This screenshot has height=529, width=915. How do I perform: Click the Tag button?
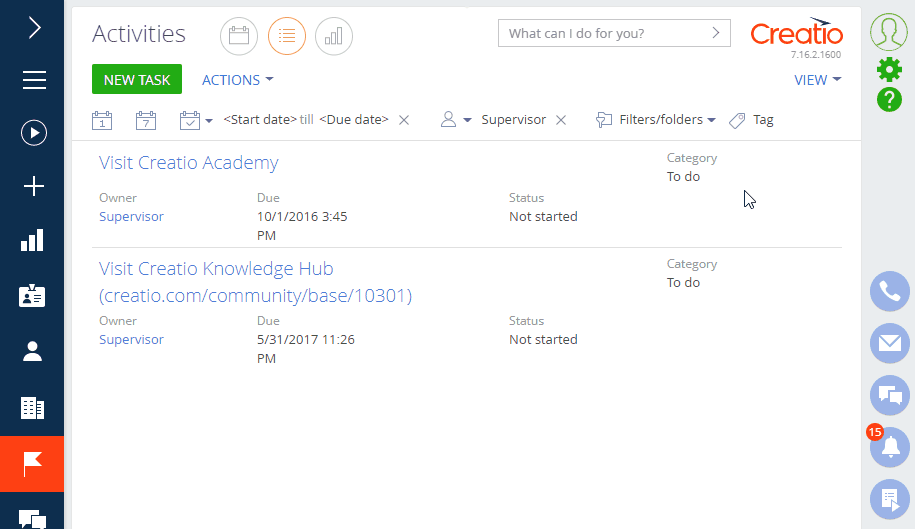pos(752,120)
